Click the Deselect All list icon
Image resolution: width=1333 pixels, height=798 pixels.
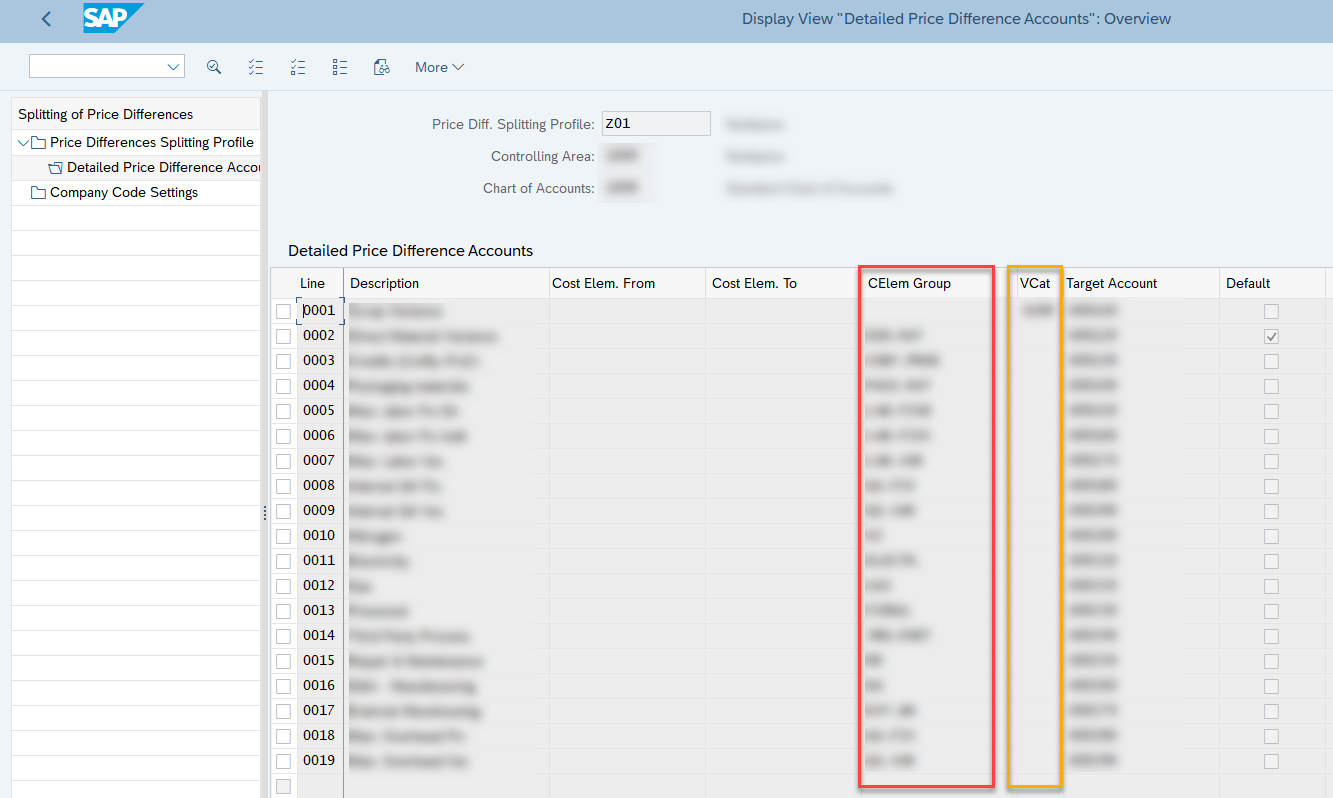pos(340,67)
